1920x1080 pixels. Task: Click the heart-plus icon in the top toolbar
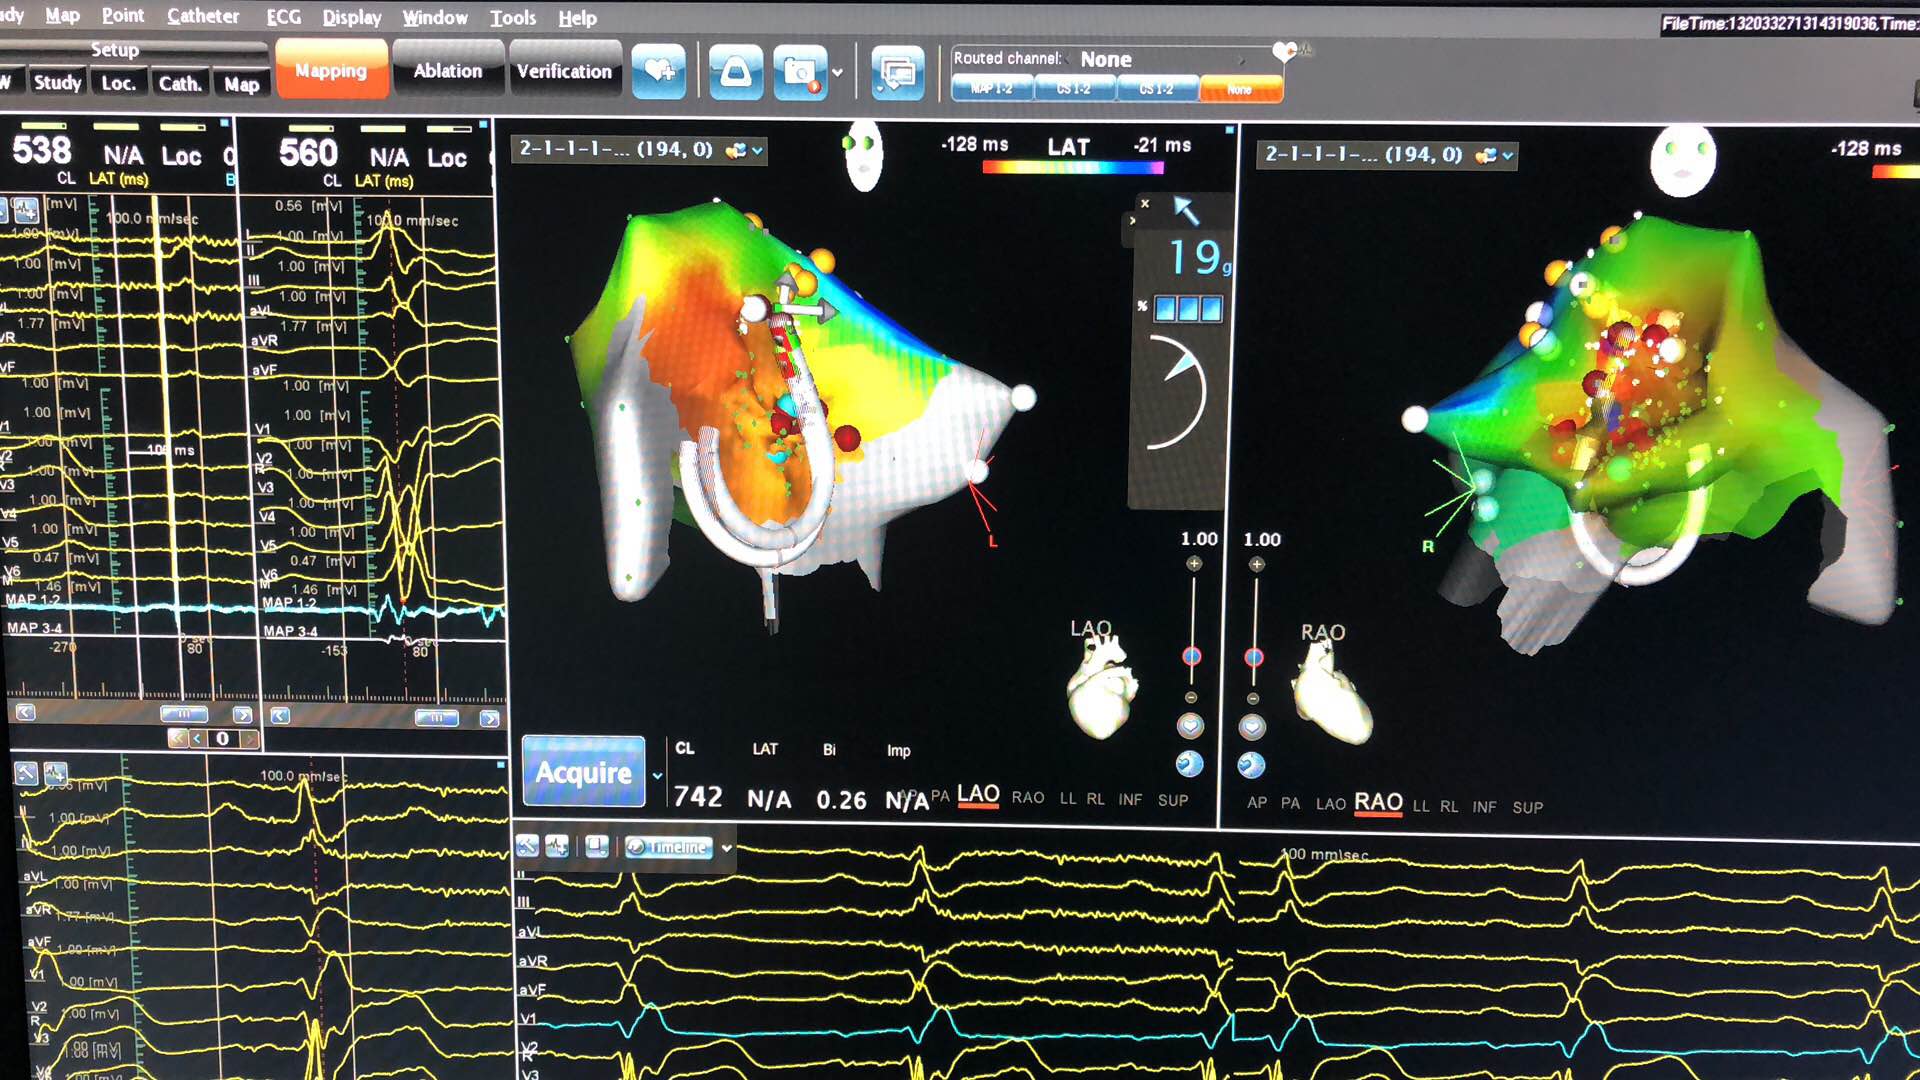click(x=658, y=72)
